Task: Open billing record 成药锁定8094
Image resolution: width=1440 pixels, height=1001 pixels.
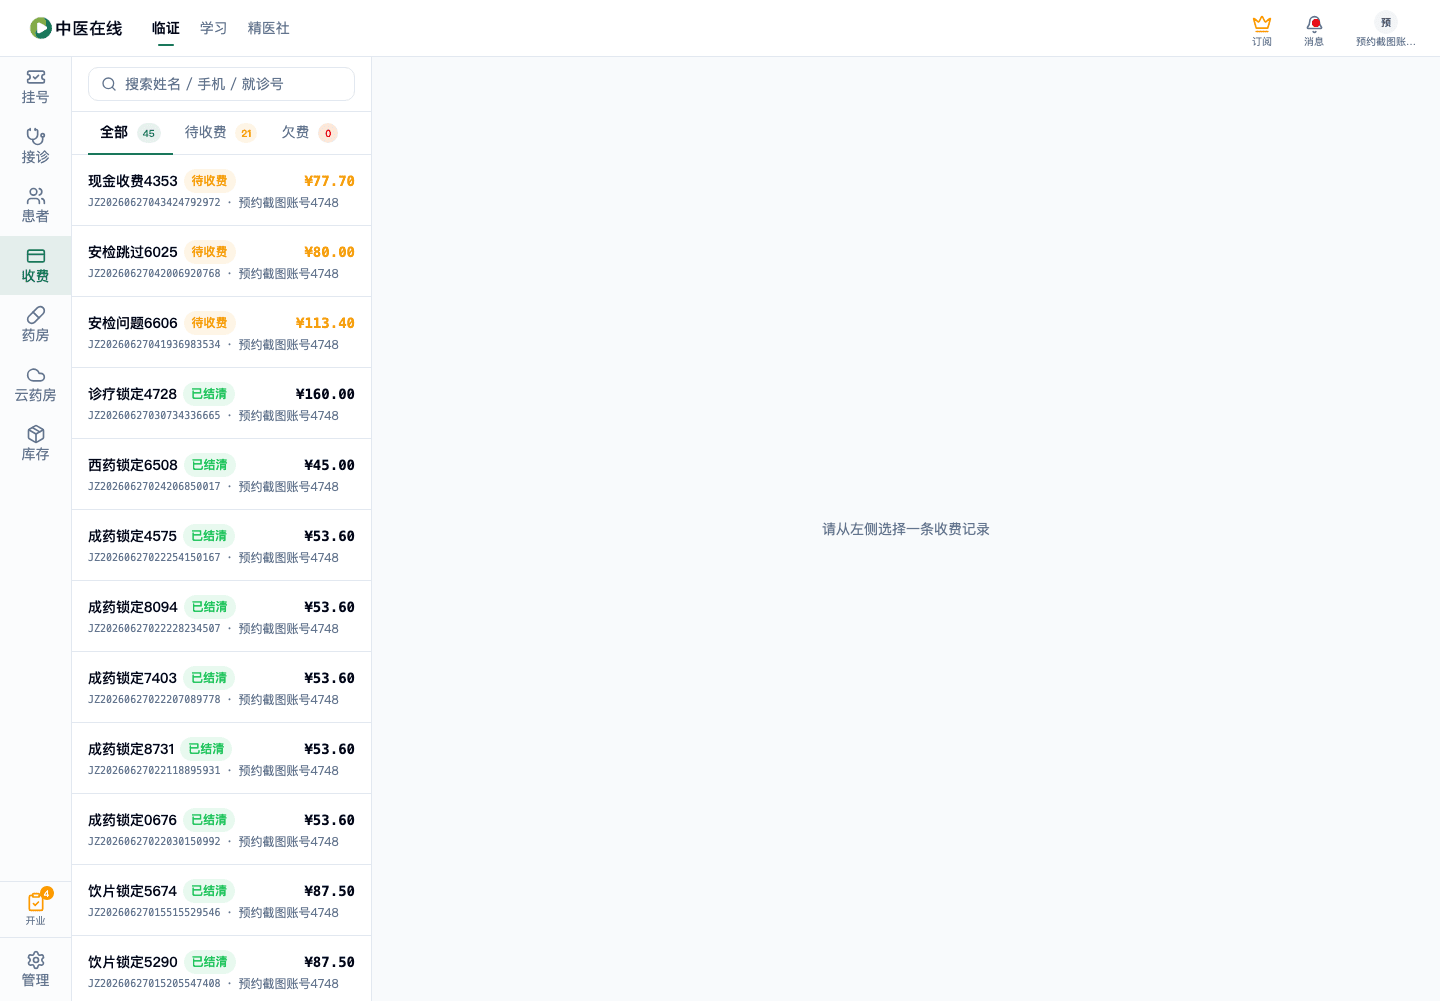Action: [x=221, y=616]
